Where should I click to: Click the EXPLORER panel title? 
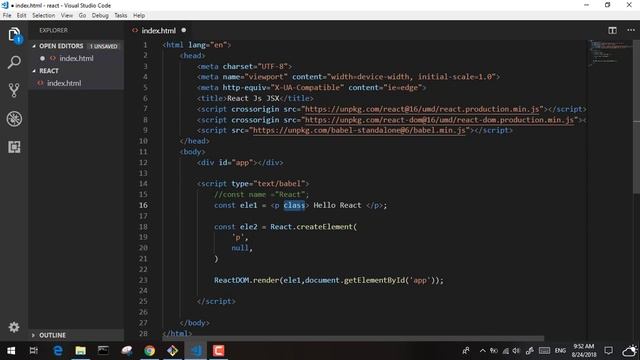[53, 31]
